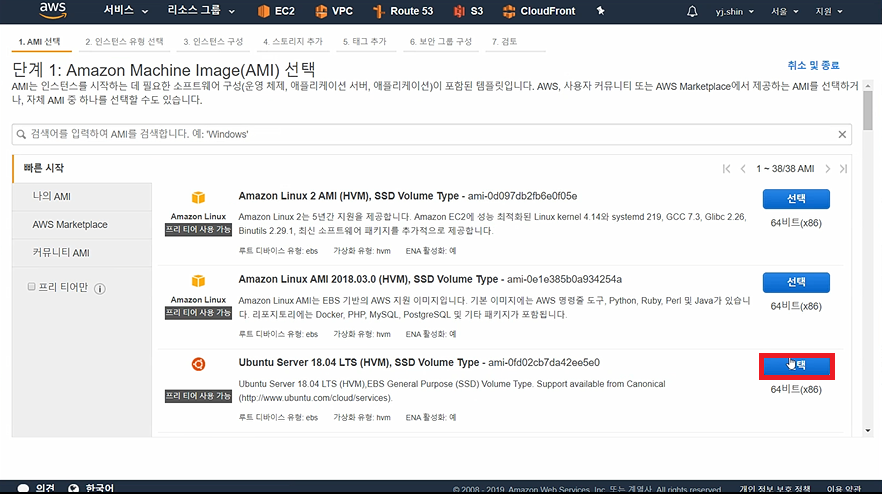
Task: Select the 3. 인스턴스 구성 tab
Action: 213,42
